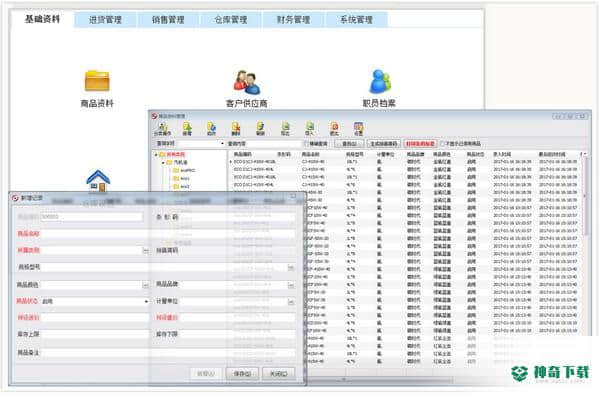Open the 商品资料 folder icon

pos(97,81)
